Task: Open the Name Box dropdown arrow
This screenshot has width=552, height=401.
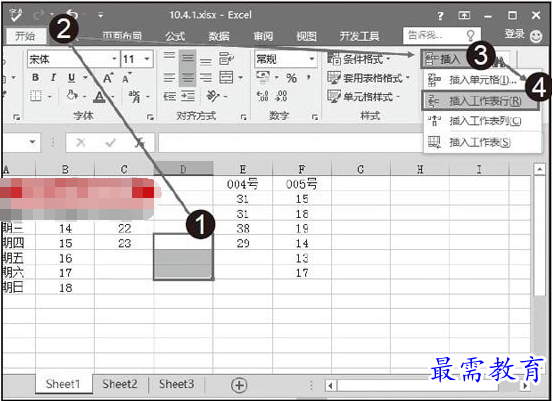Action: click(32, 142)
